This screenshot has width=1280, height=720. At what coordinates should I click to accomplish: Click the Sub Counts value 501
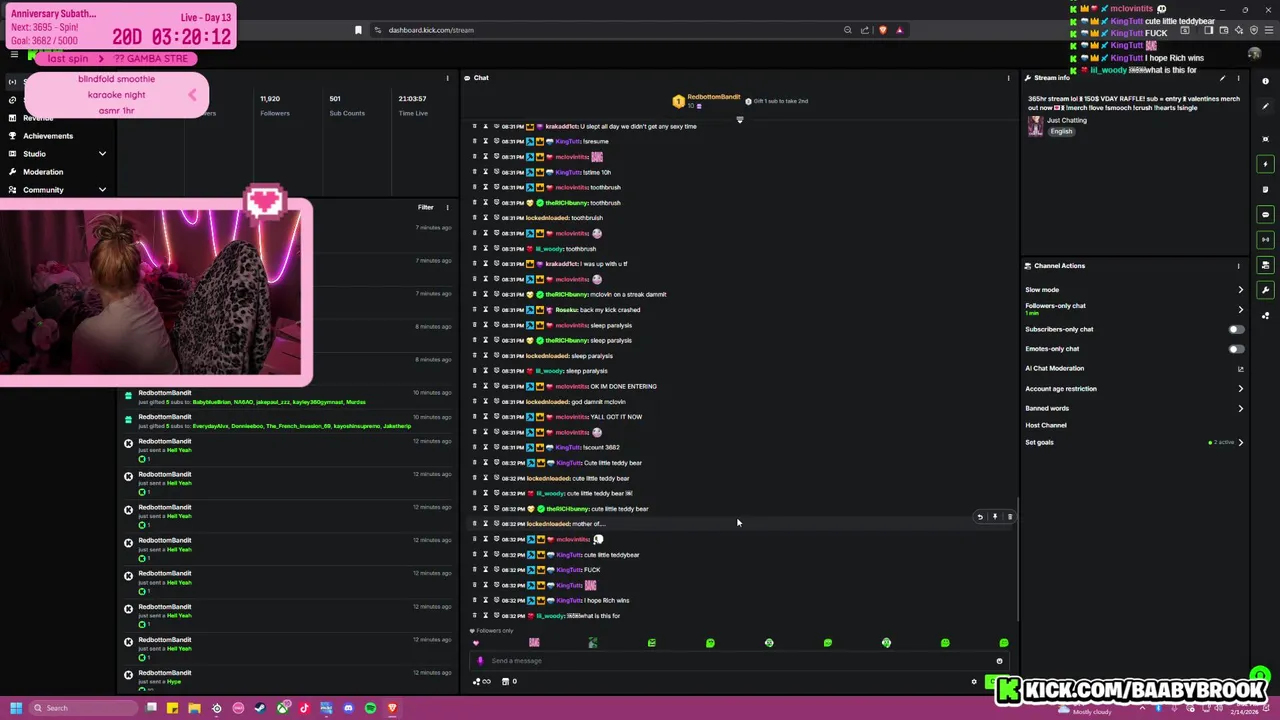pyautogui.click(x=335, y=99)
